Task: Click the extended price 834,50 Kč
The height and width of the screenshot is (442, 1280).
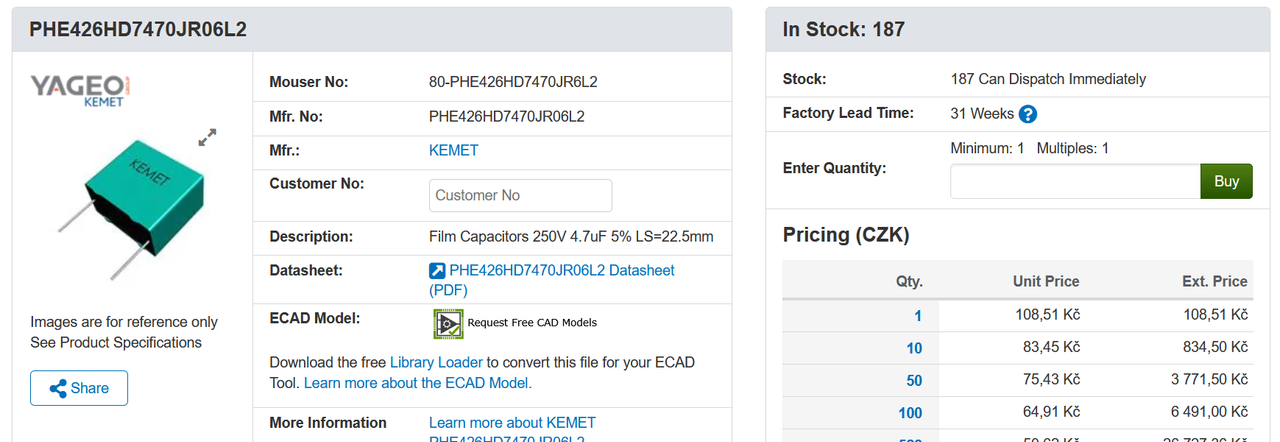Action: click(x=1214, y=347)
